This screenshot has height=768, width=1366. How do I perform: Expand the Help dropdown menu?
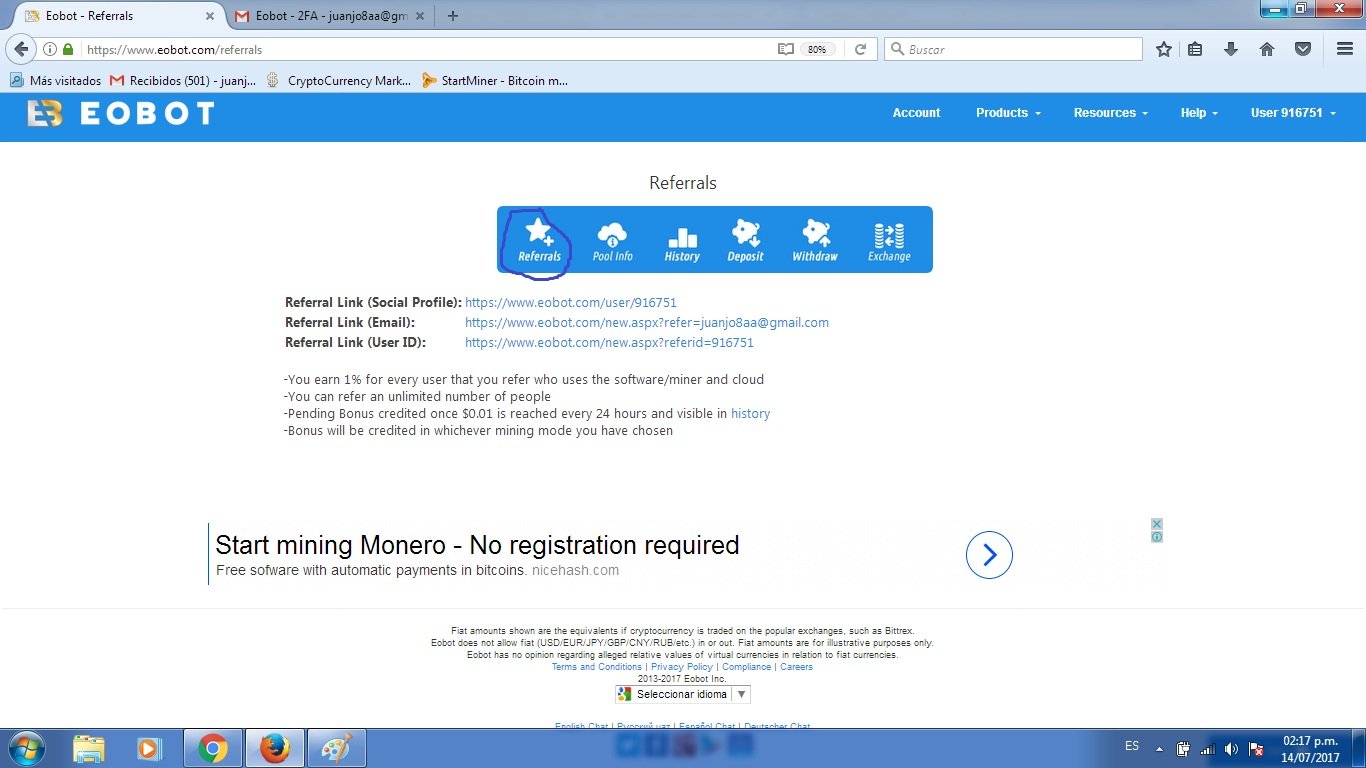click(1199, 113)
